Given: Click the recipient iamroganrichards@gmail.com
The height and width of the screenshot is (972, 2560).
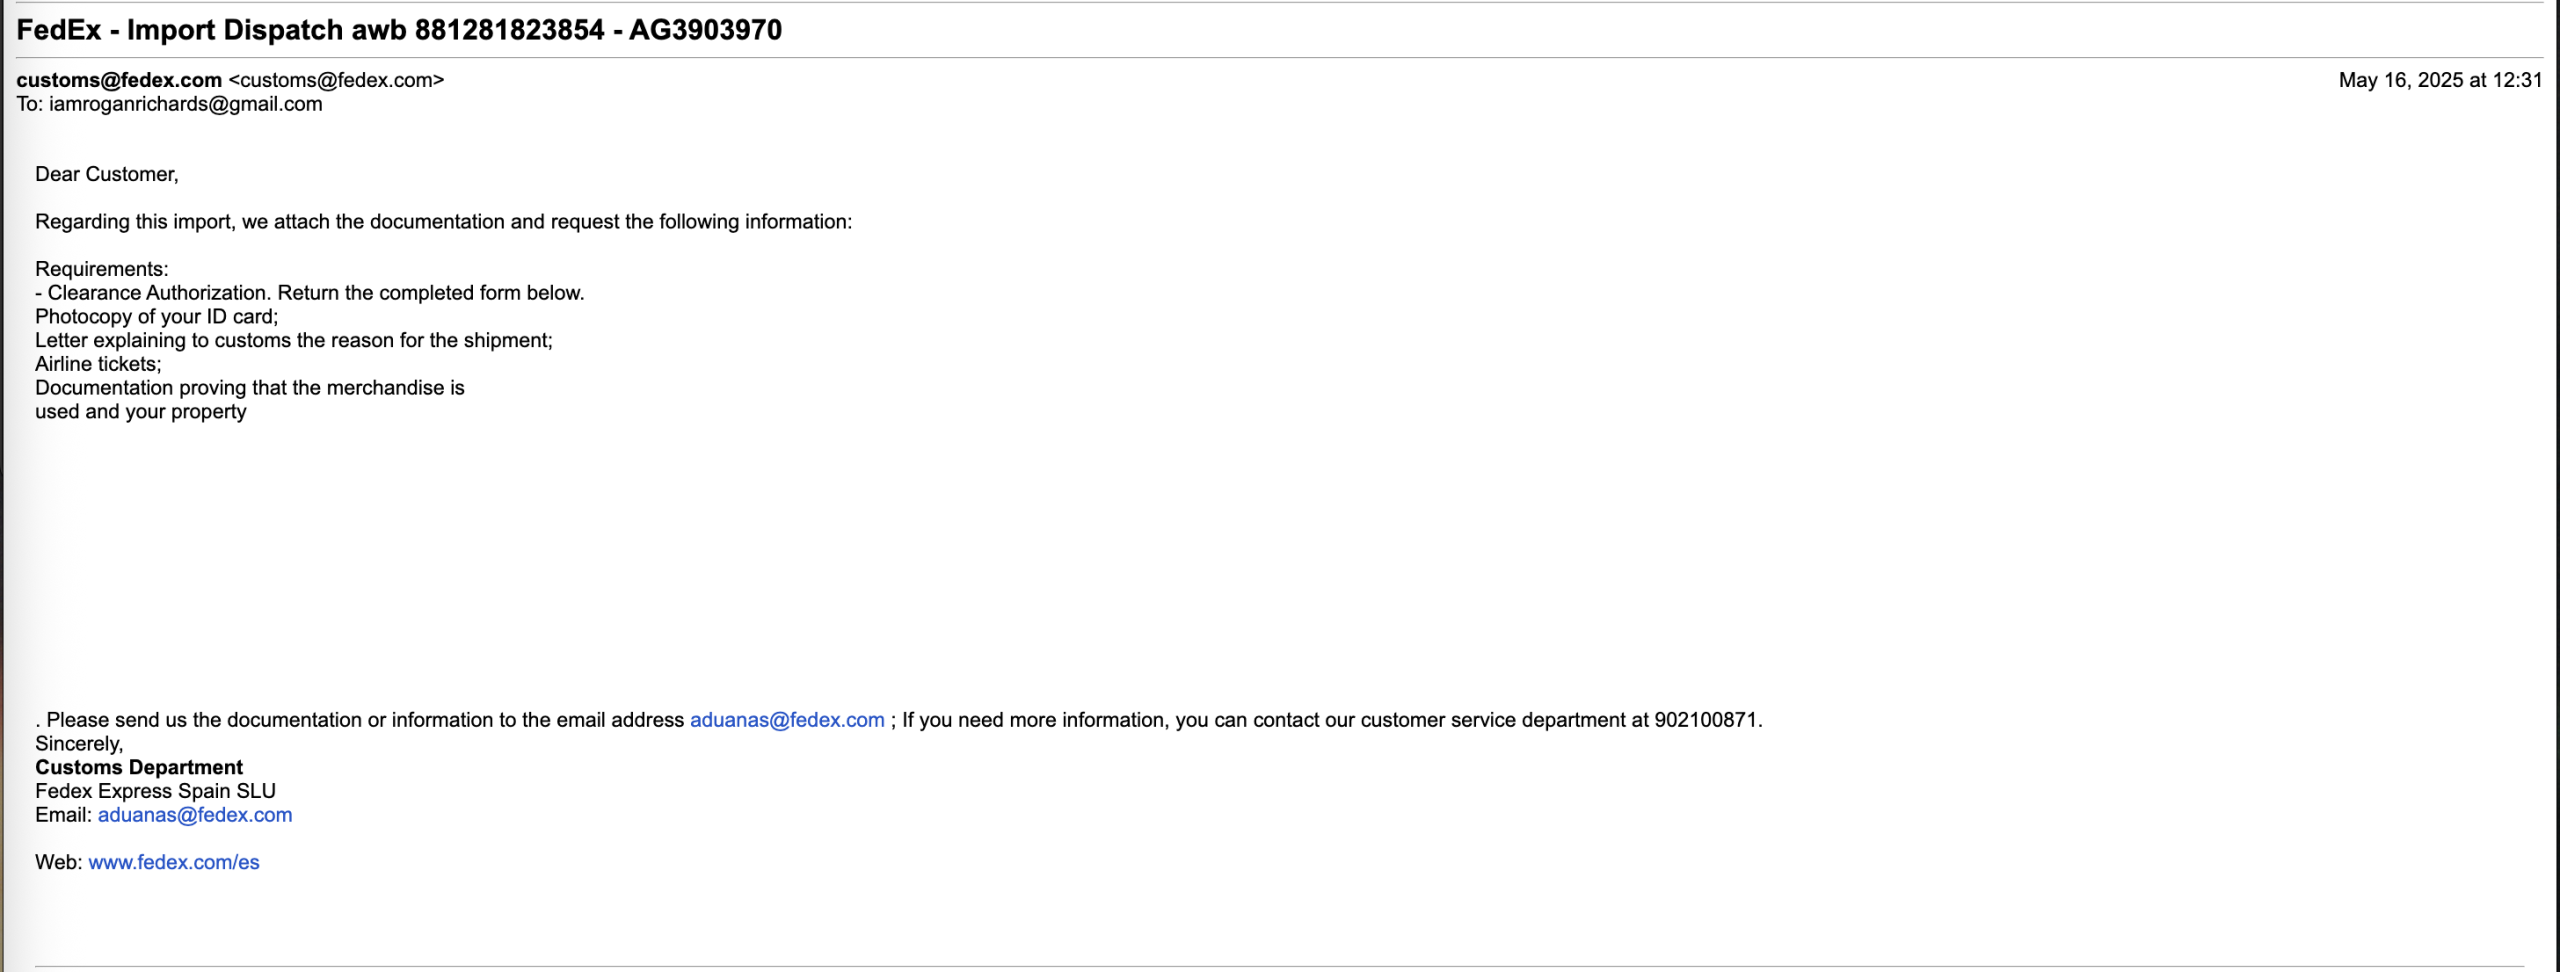Looking at the screenshot, I should (186, 104).
